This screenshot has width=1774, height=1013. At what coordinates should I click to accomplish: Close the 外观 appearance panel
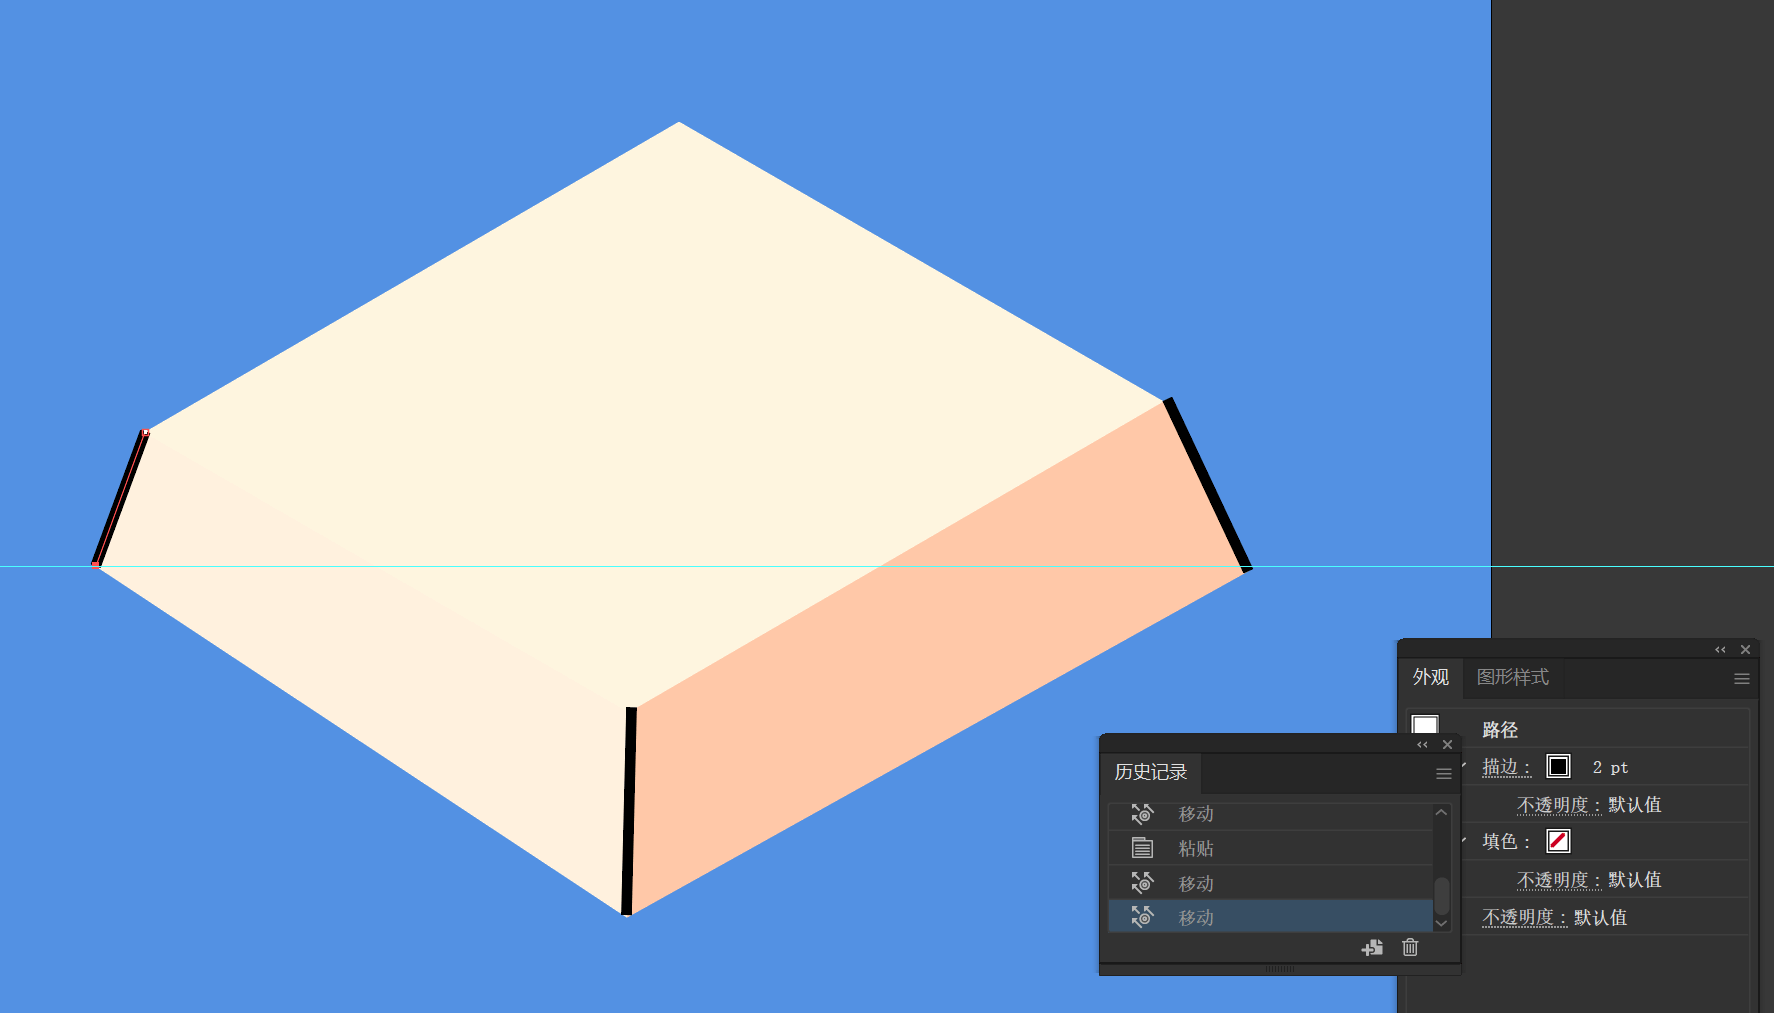[x=1745, y=650]
